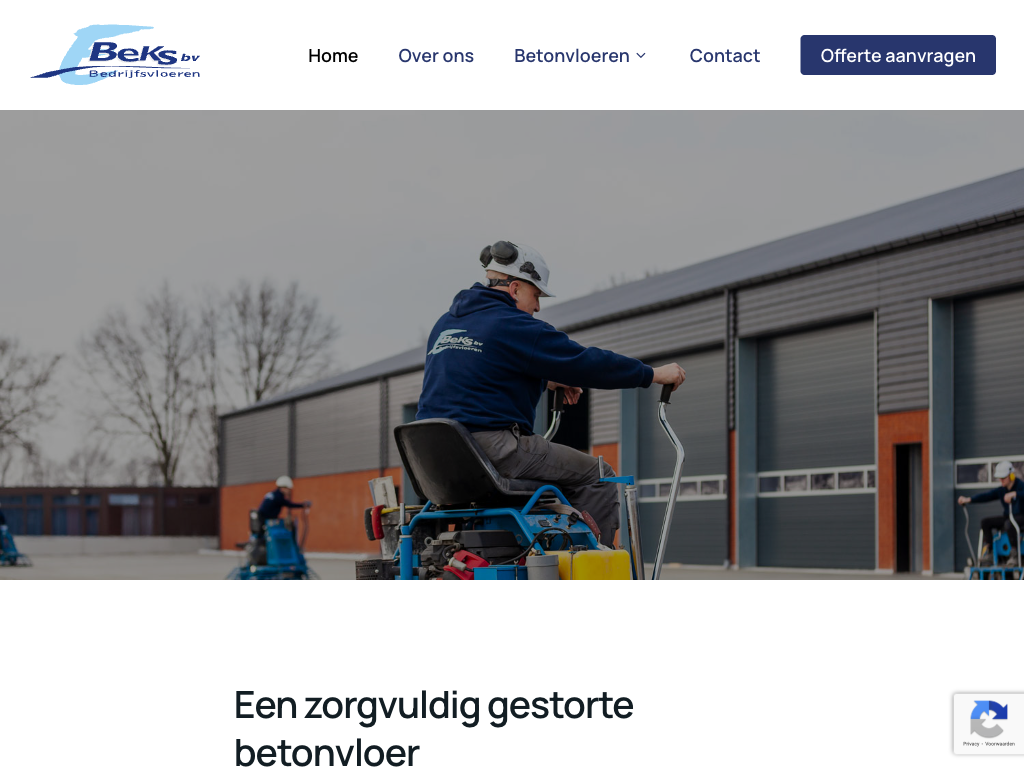Expand the chevron next to Betonvloeren
This screenshot has width=1024, height=768.
[x=641, y=56]
